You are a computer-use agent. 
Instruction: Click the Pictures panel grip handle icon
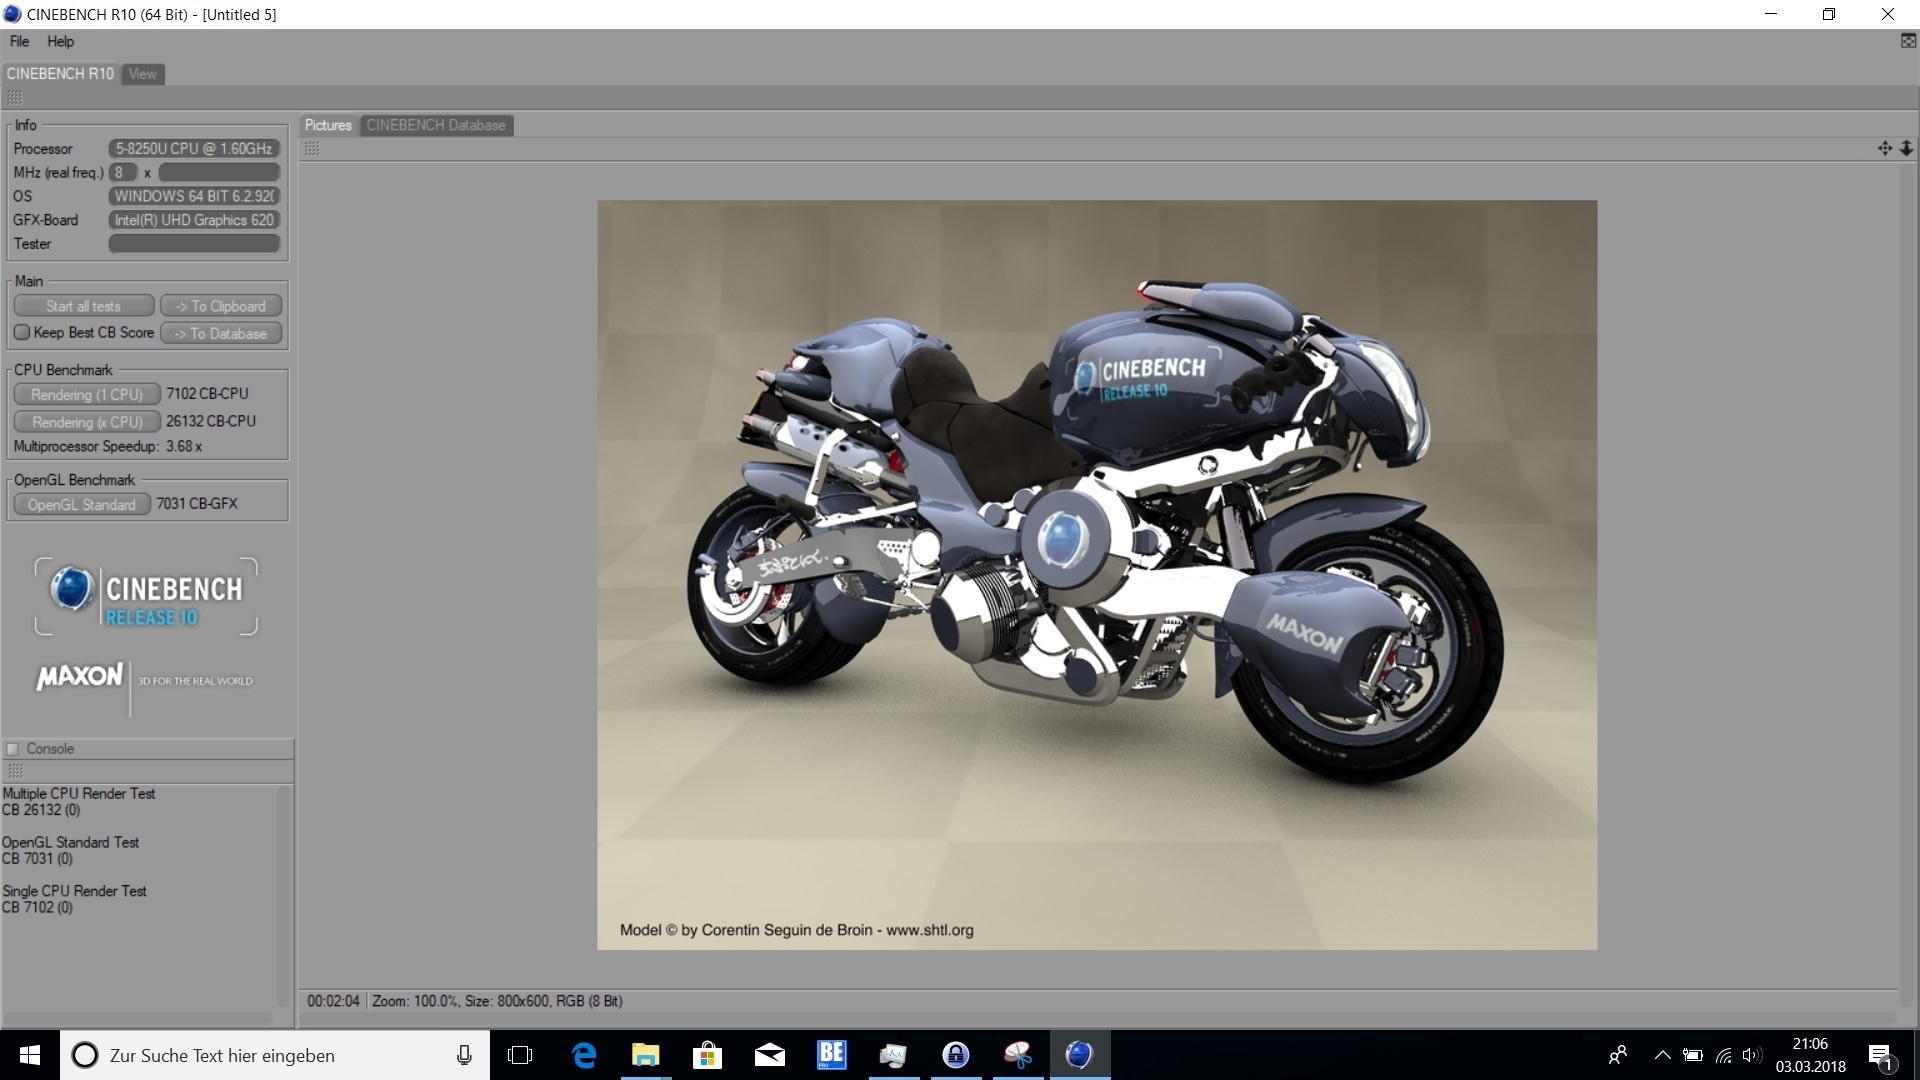tap(312, 148)
